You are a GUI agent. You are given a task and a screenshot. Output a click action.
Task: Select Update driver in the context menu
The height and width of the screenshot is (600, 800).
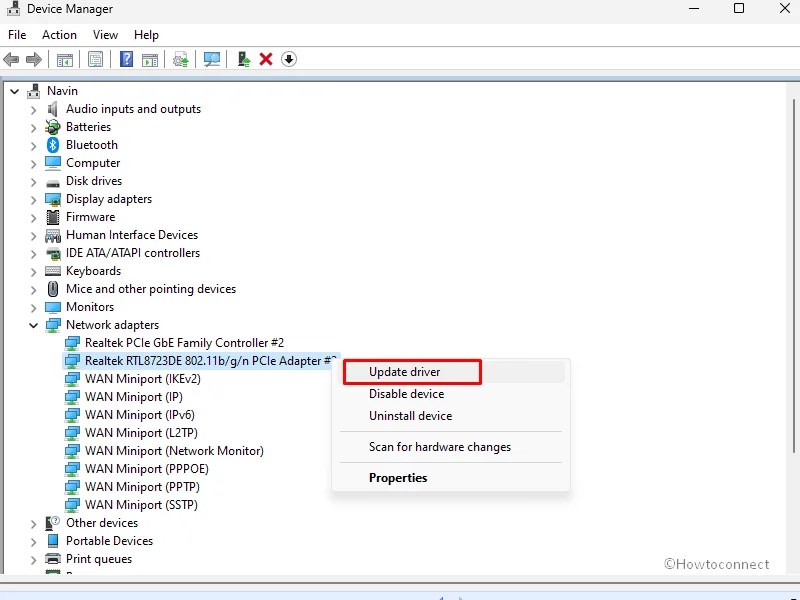(411, 371)
